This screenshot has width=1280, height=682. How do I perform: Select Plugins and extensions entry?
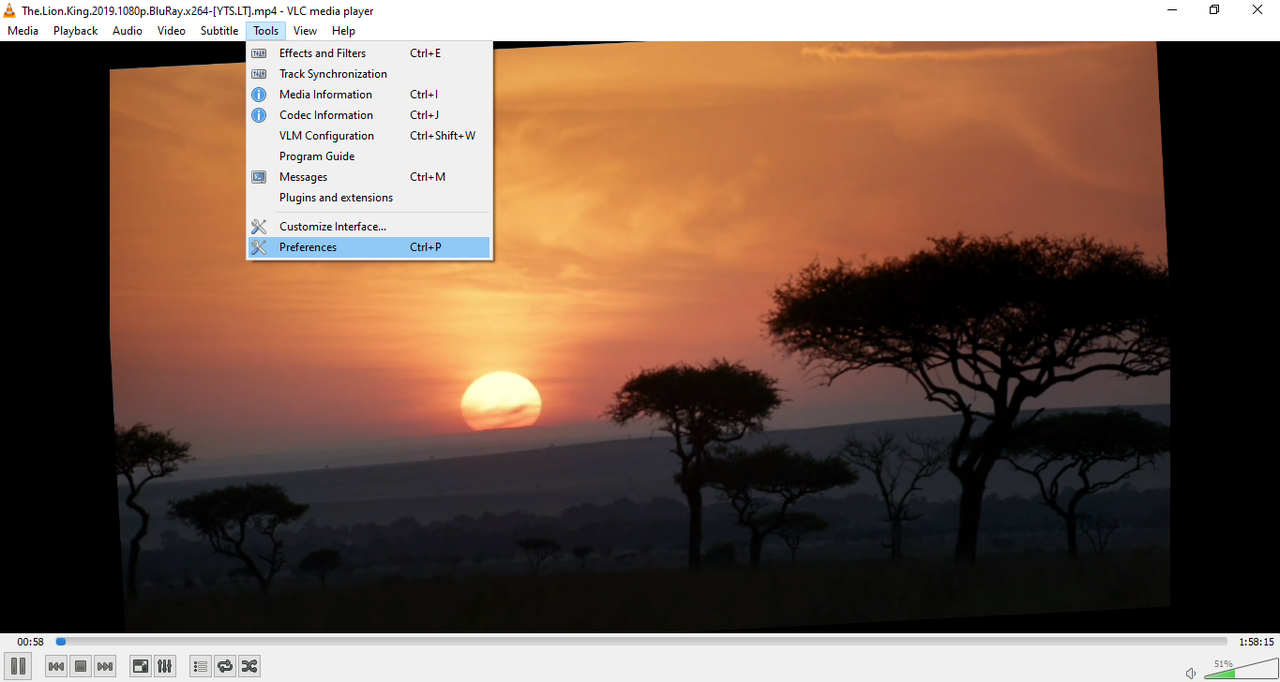(369, 198)
